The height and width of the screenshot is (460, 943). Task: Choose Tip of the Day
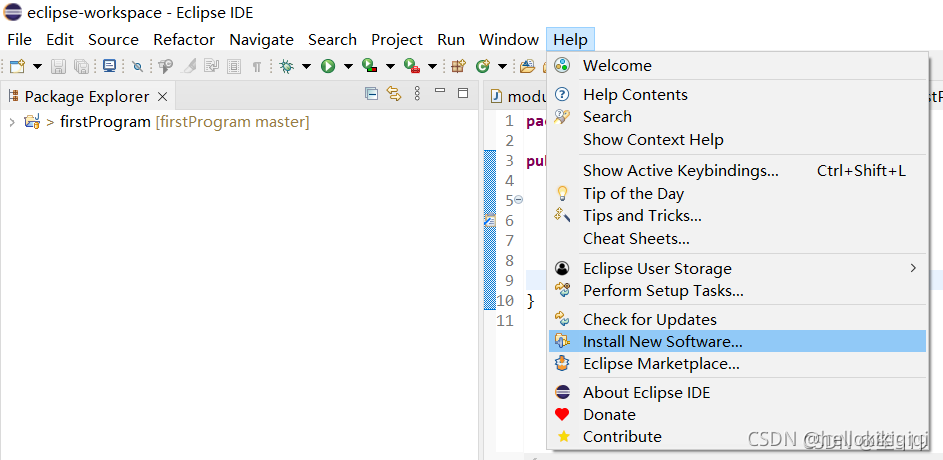click(x=737, y=194)
